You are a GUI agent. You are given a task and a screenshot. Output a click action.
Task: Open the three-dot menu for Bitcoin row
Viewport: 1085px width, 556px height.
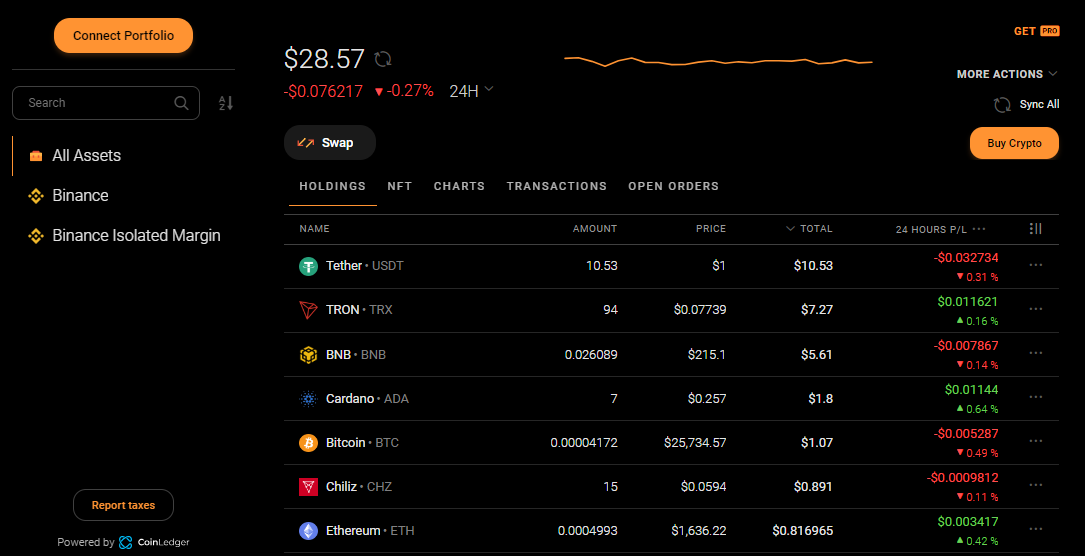[1036, 441]
